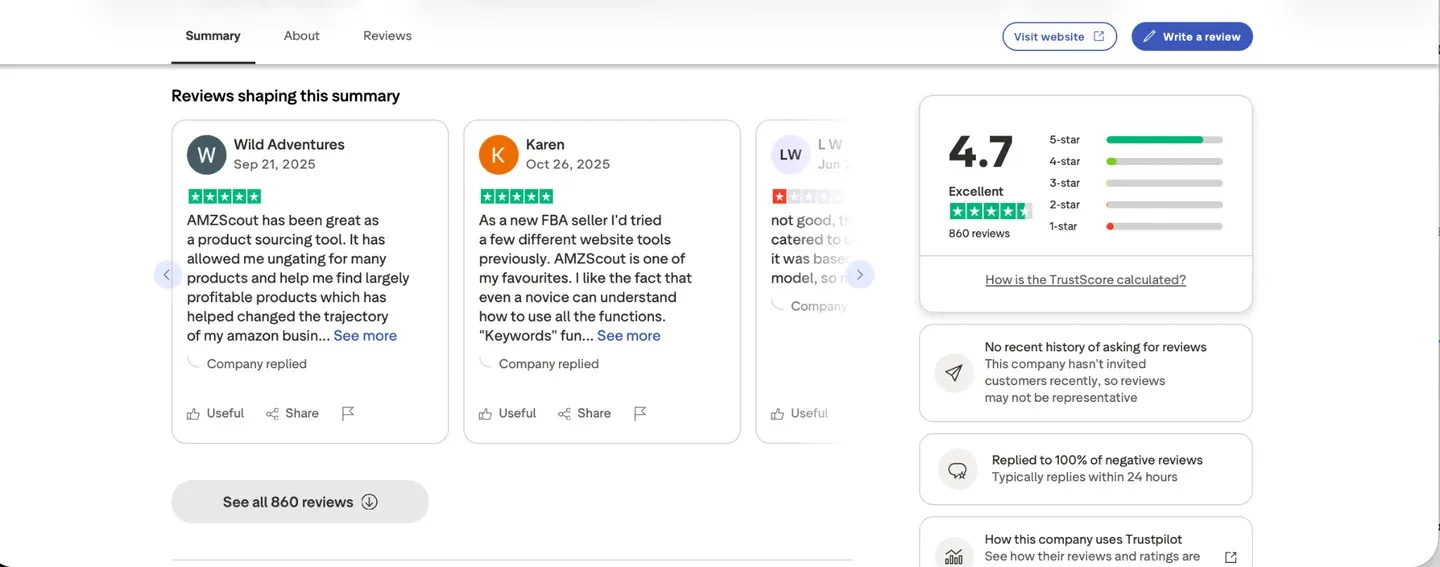The image size is (1440, 567).
Task: Click How is the TrustScore calculated link
Action: coord(1085,280)
